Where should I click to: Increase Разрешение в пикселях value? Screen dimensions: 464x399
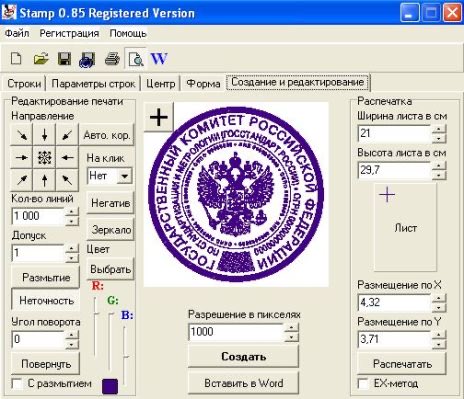(x=291, y=327)
